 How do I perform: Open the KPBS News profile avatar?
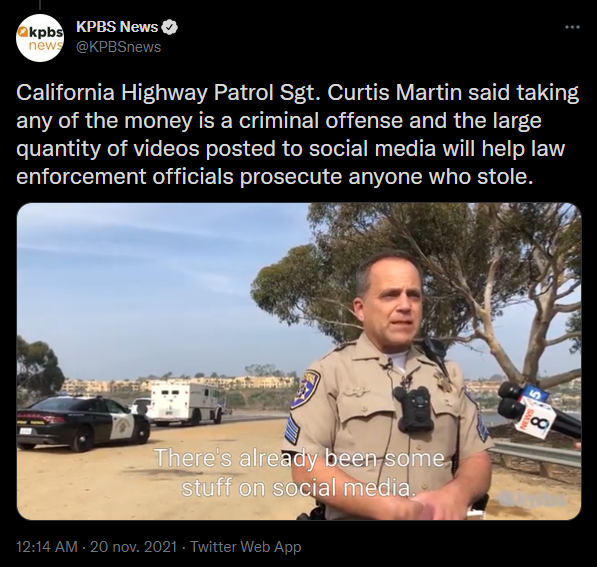coord(40,38)
